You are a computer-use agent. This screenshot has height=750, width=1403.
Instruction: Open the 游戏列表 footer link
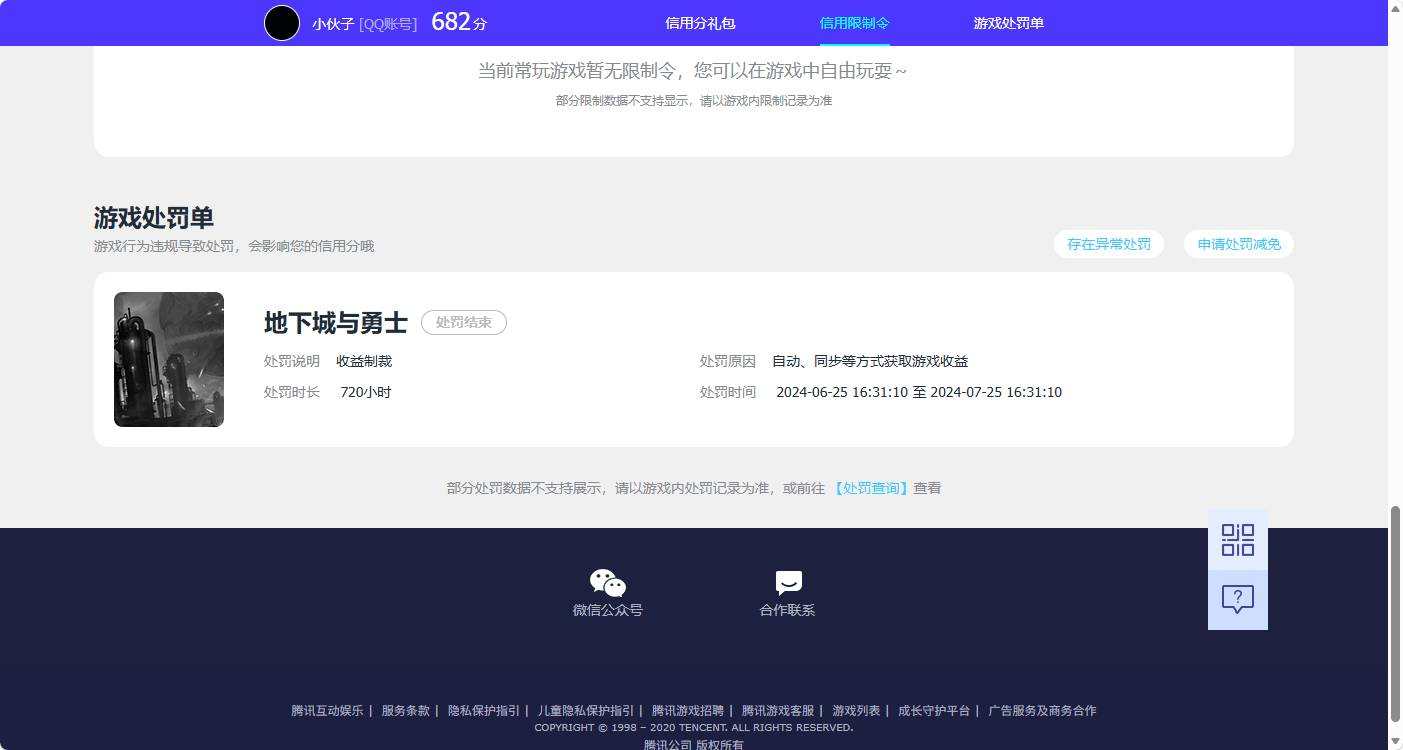click(856, 711)
